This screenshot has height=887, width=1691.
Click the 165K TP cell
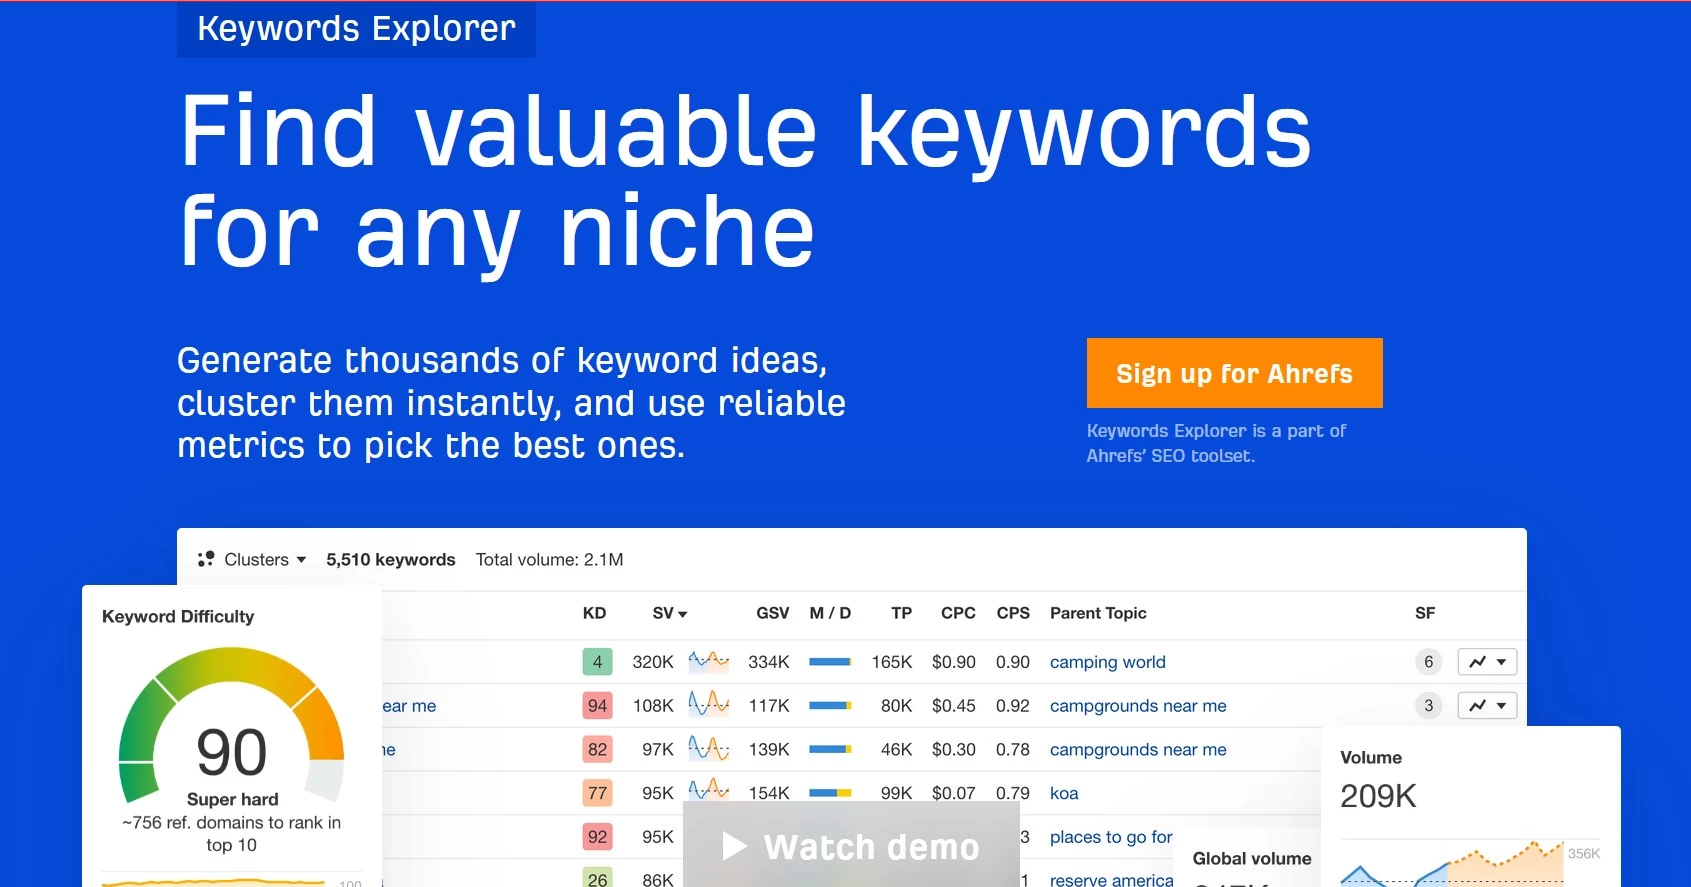tap(891, 662)
